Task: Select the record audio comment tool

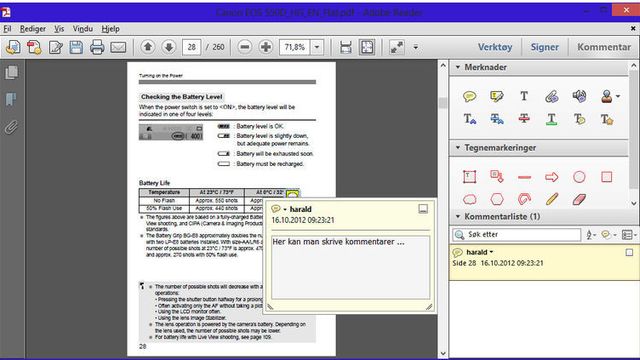Action: (579, 96)
